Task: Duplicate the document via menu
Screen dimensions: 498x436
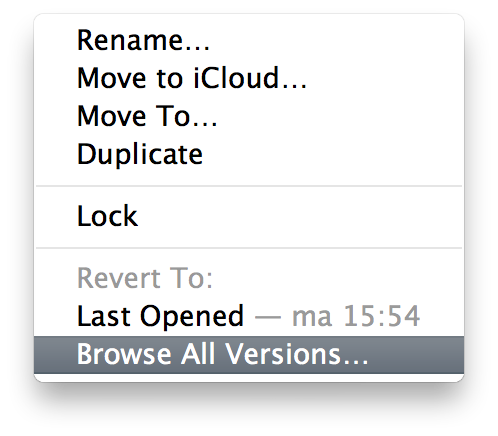Action: 249,154
